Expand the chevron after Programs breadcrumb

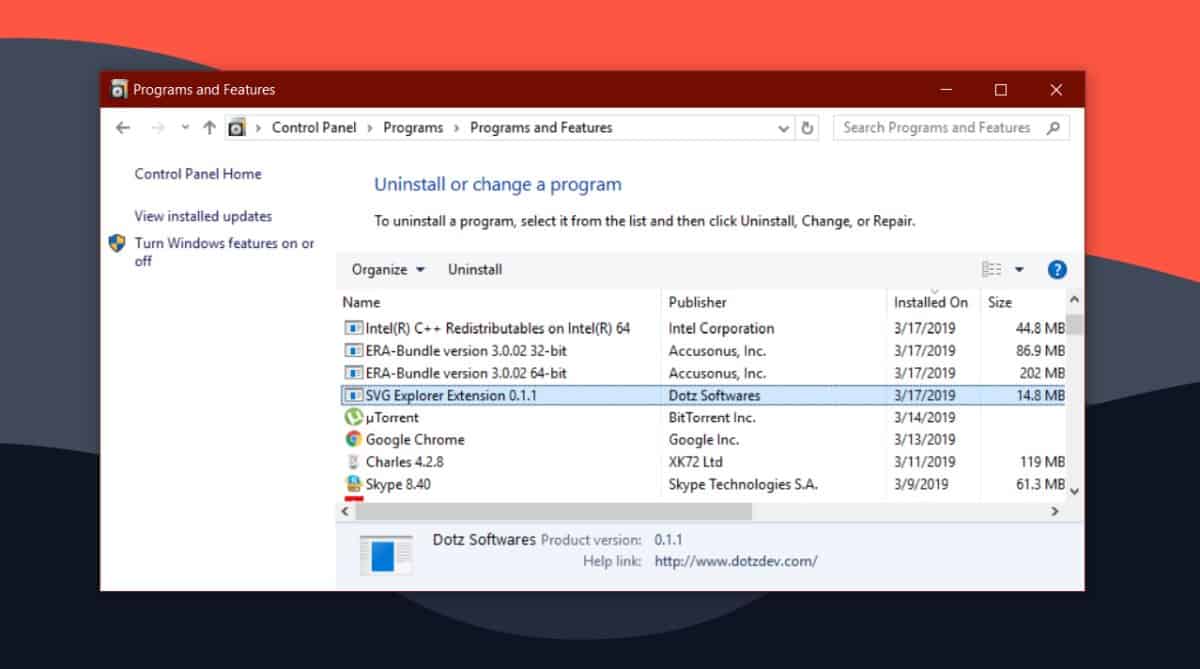(457, 128)
